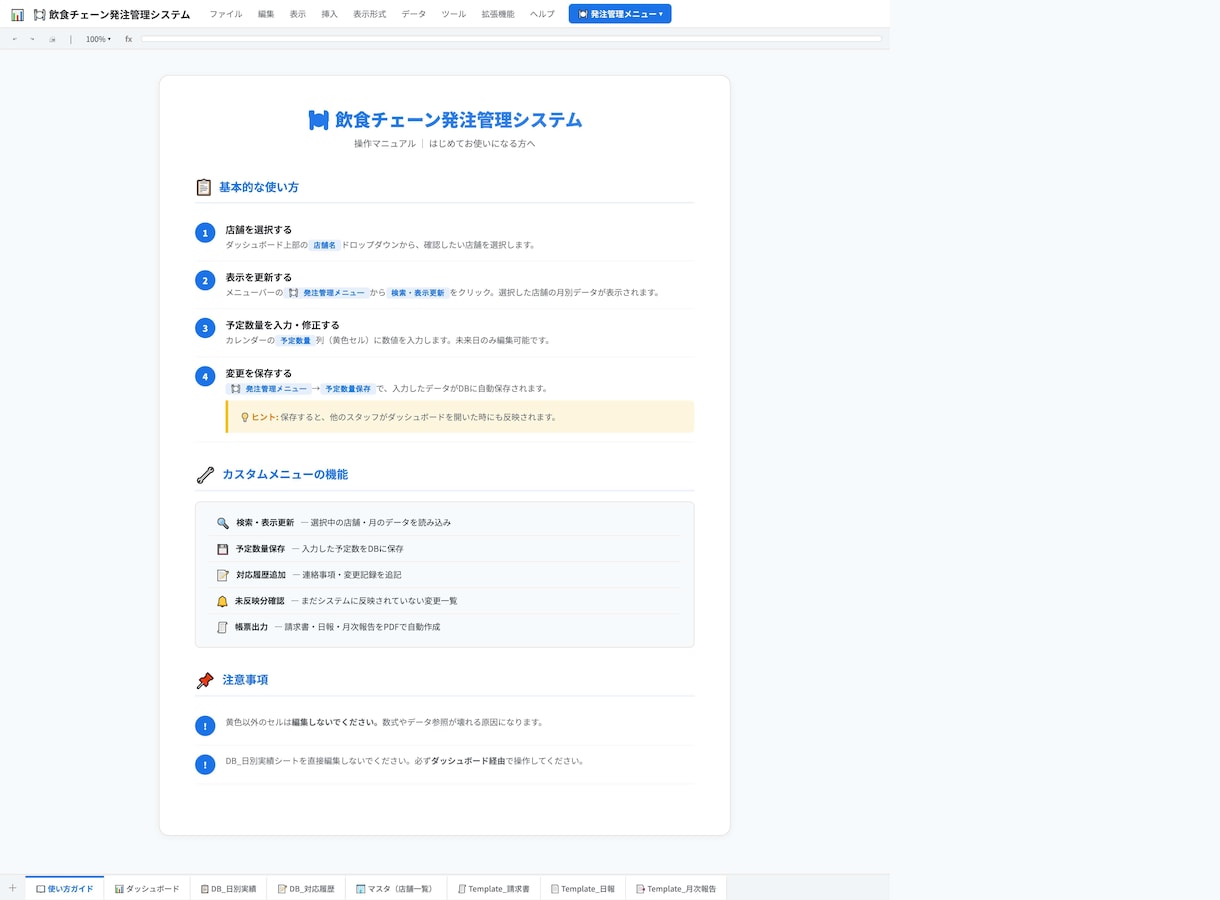Click the 対応履歴追加 label in the menu list
Image resolution: width=1220 pixels, height=900 pixels.
point(261,575)
